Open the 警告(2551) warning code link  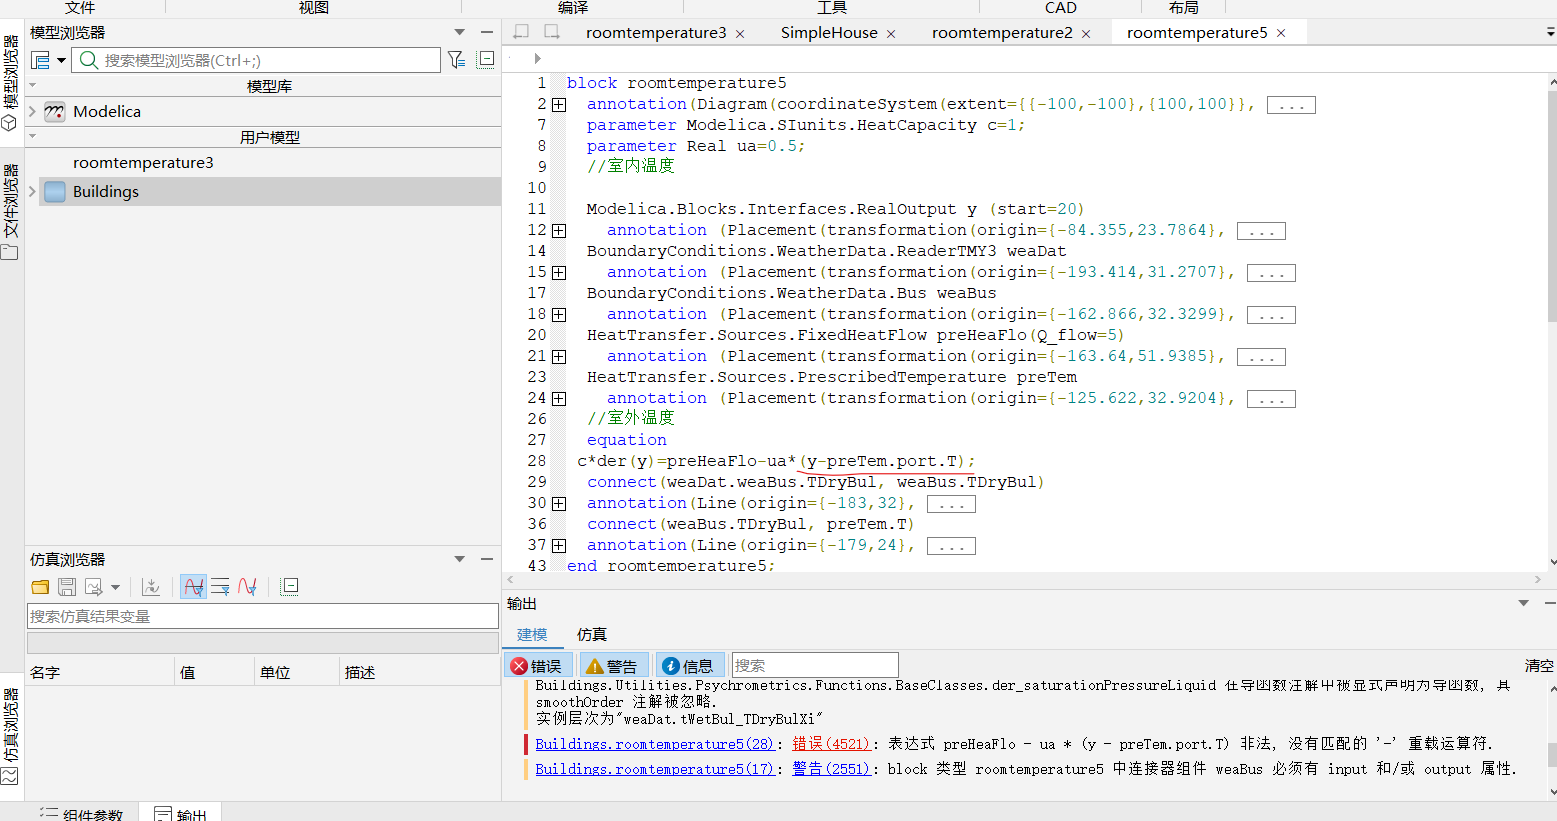click(831, 769)
